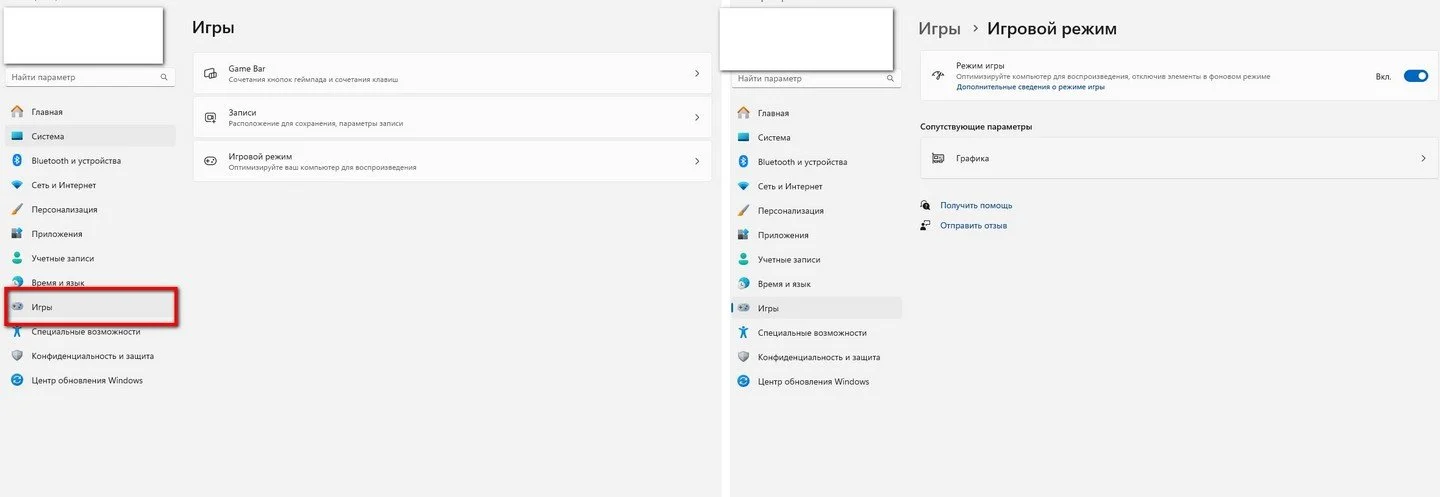Open Дополнительные сведения о режиме игры link
1440x497 pixels.
[x=1030, y=87]
